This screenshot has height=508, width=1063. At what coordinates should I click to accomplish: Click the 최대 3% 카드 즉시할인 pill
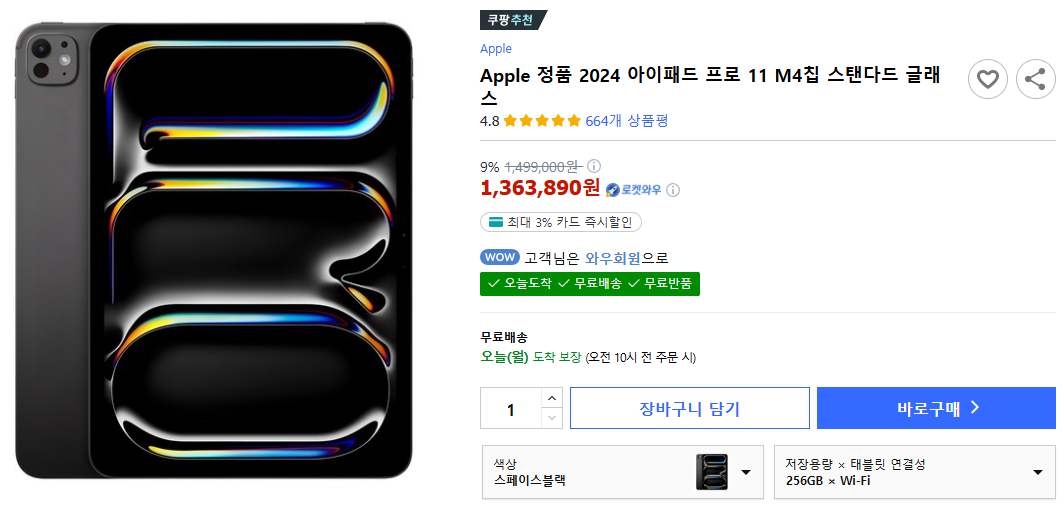click(x=561, y=222)
